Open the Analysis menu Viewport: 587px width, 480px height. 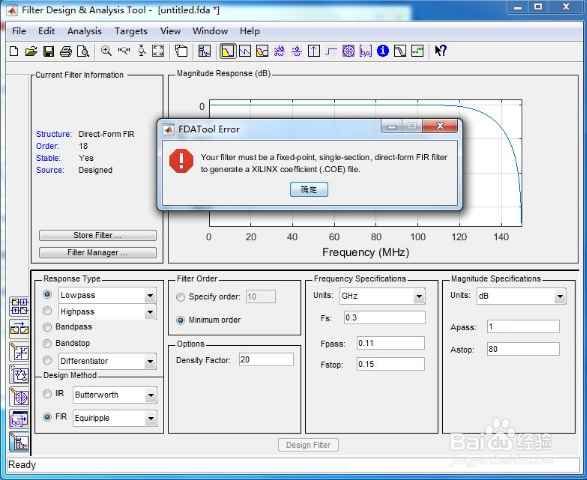[x=84, y=31]
